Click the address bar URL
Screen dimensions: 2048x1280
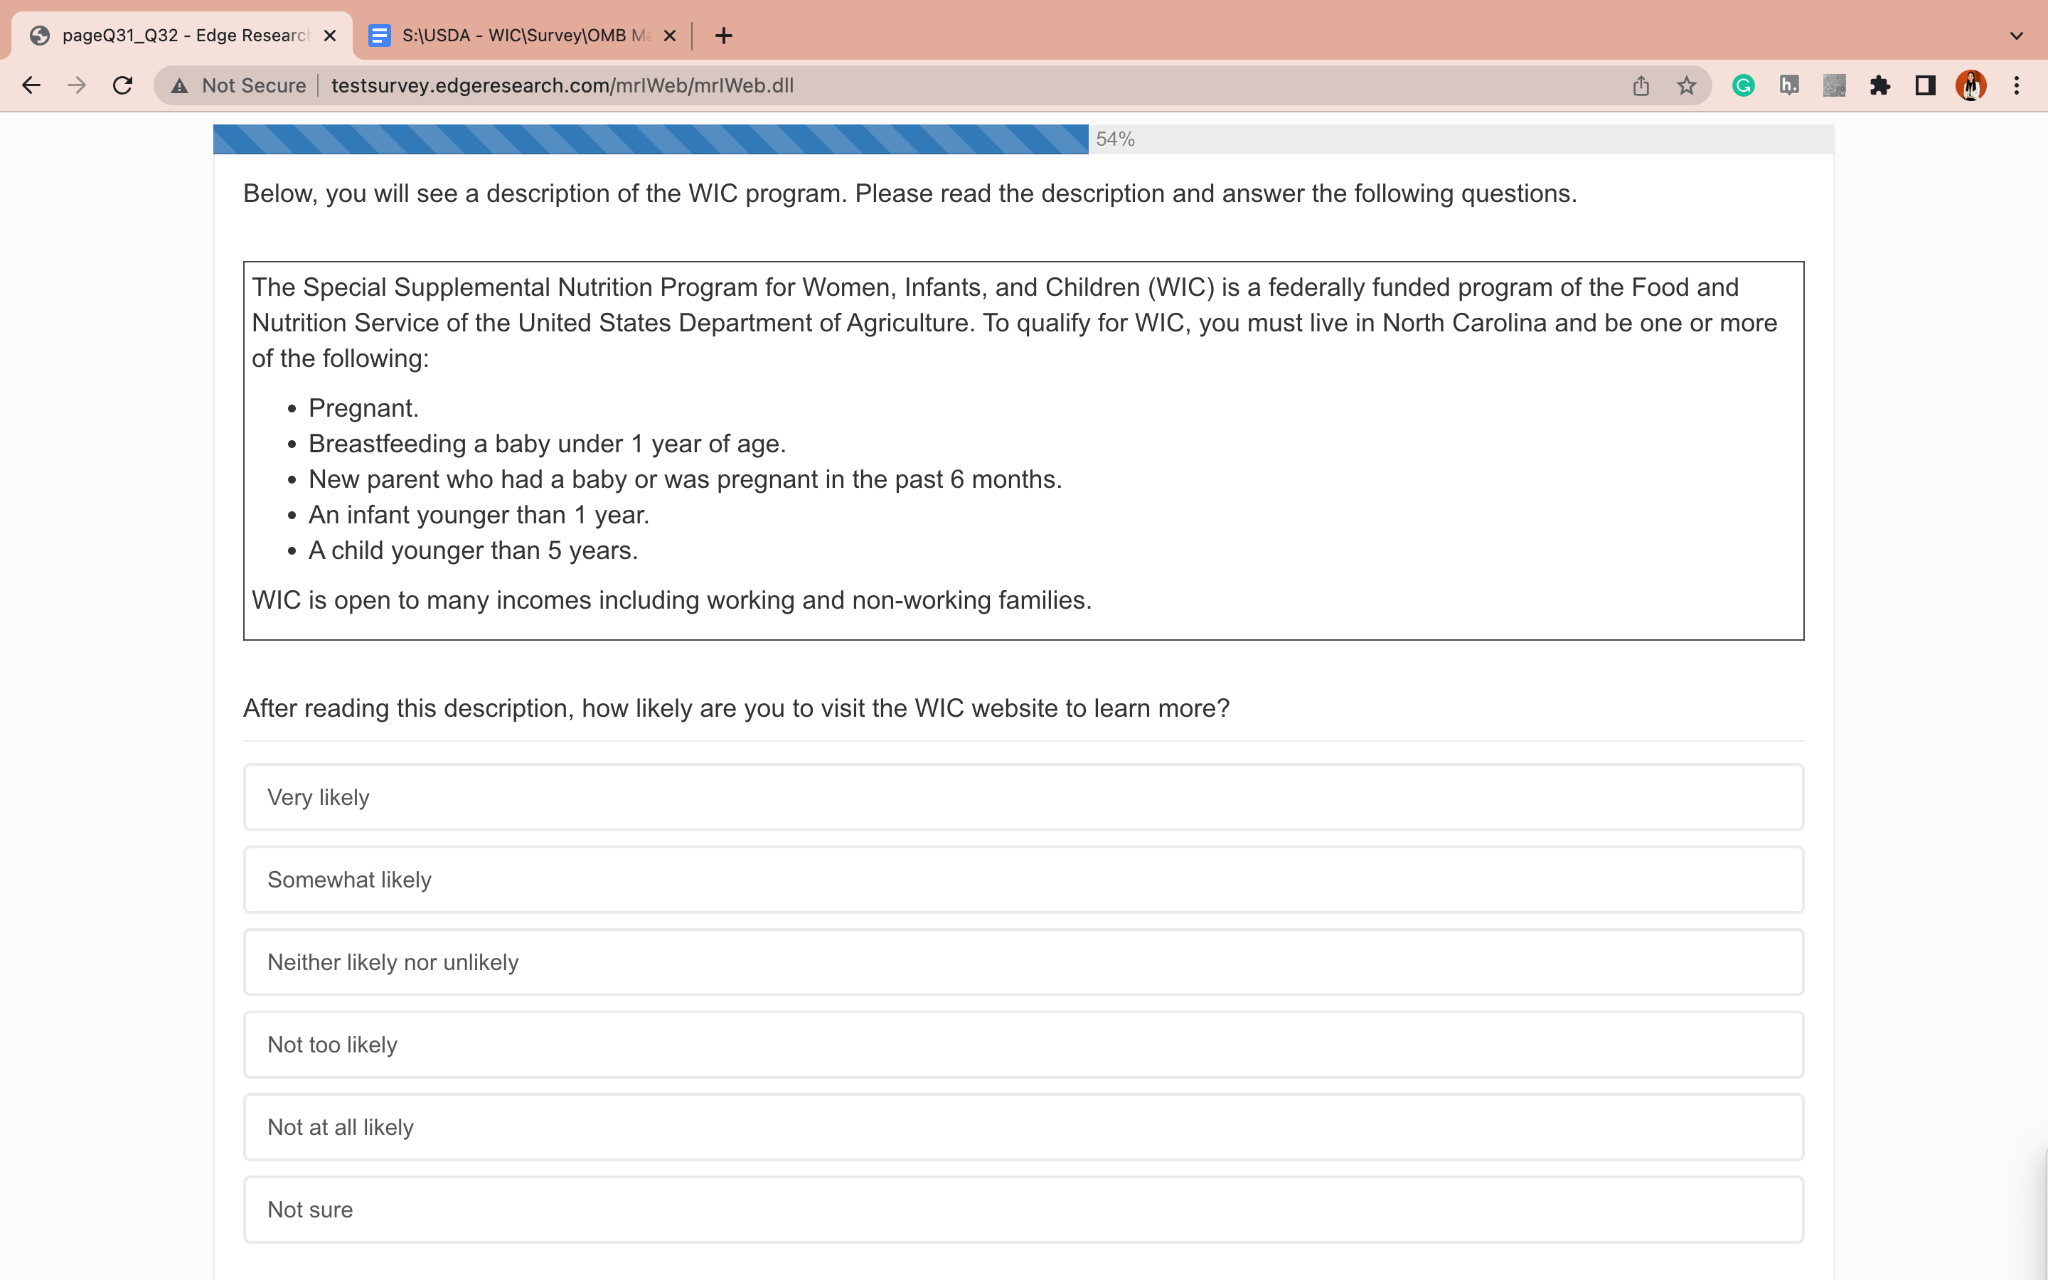[562, 86]
